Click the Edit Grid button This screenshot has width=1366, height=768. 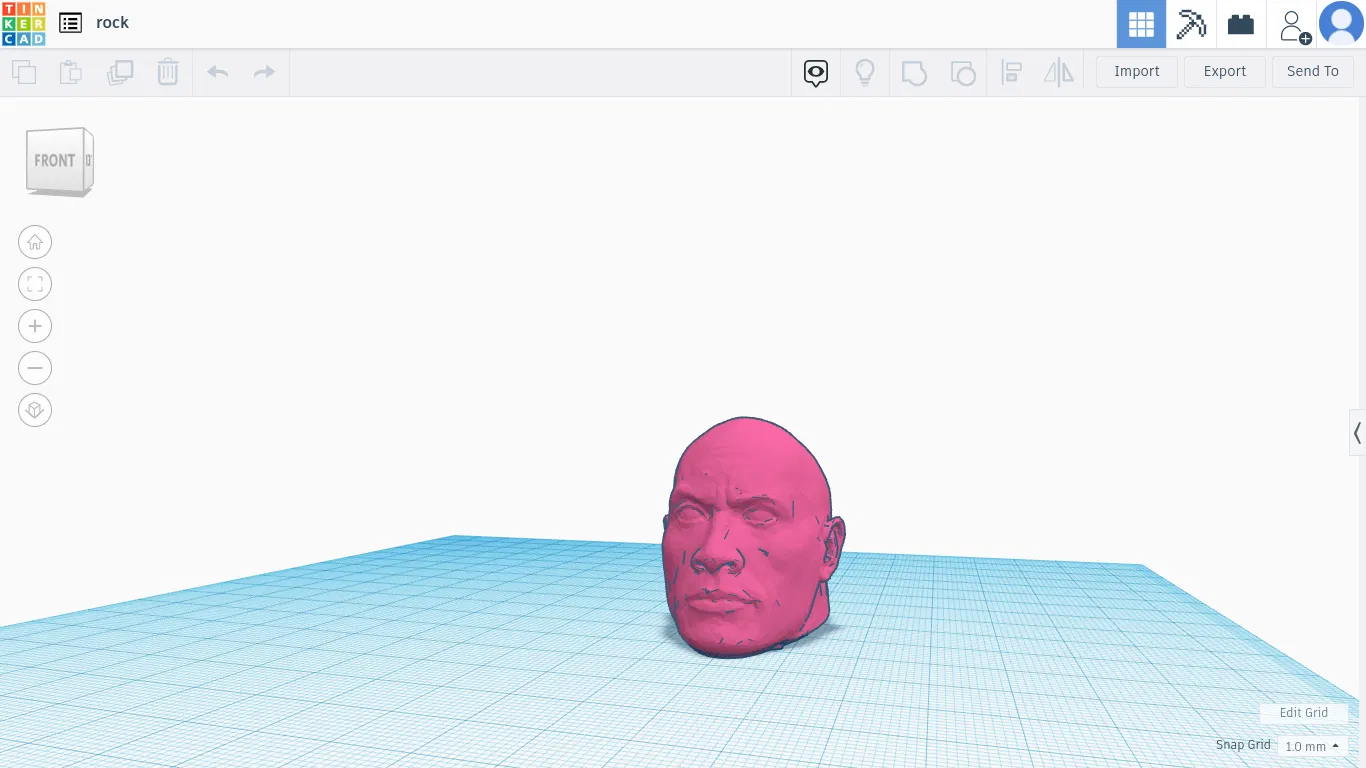click(1304, 713)
